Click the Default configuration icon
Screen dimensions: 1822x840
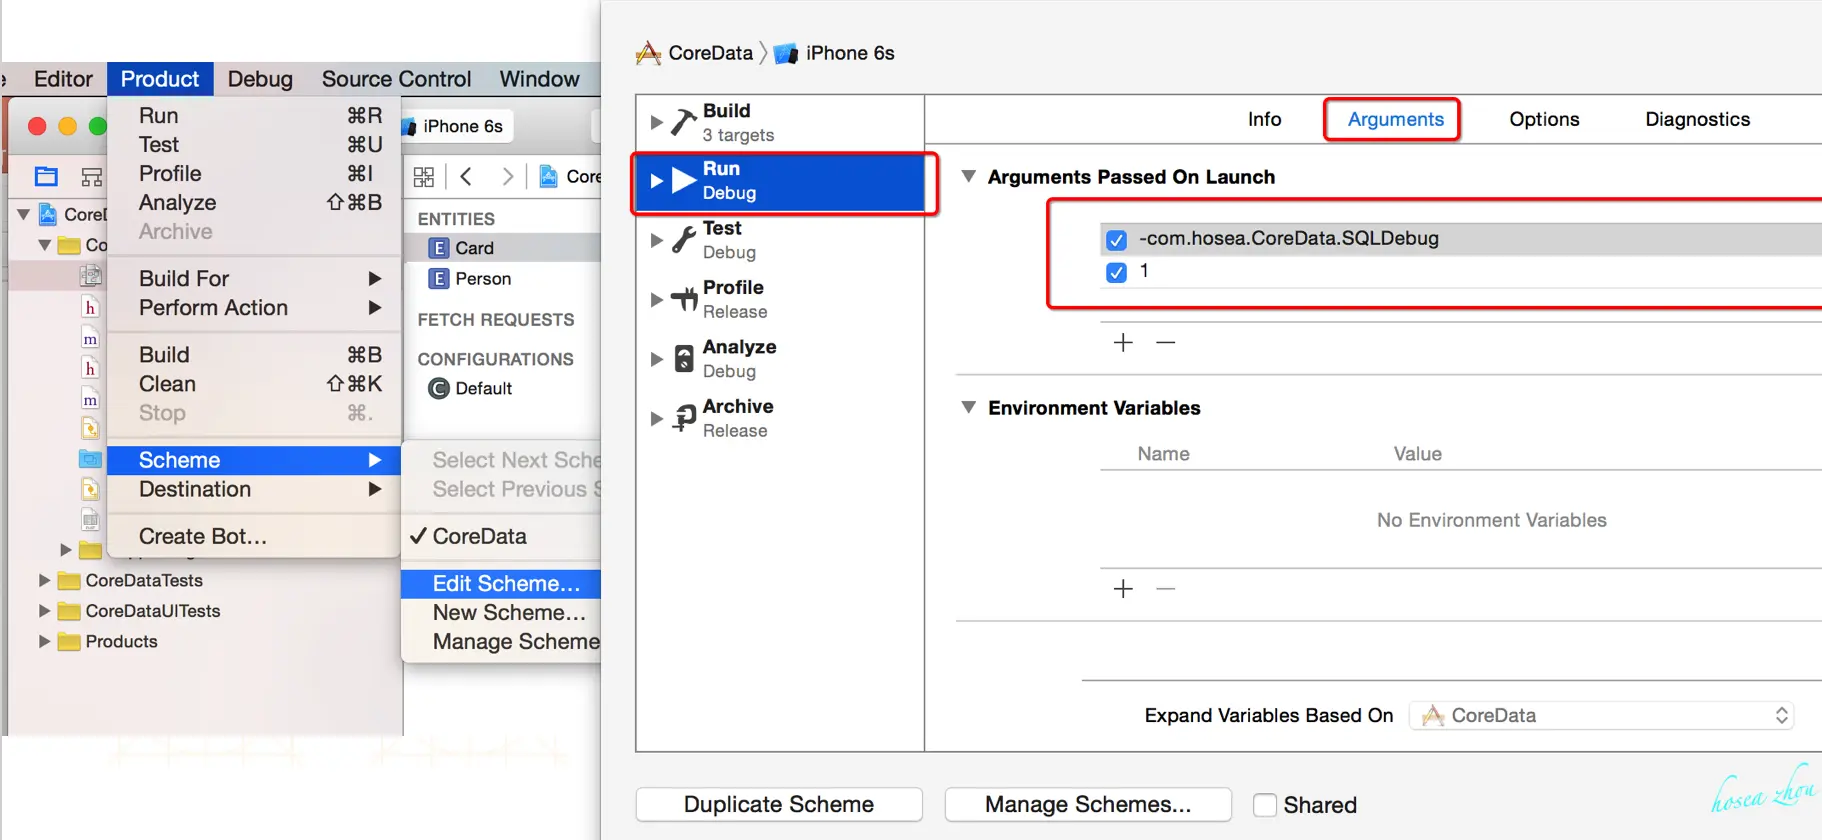point(438,388)
